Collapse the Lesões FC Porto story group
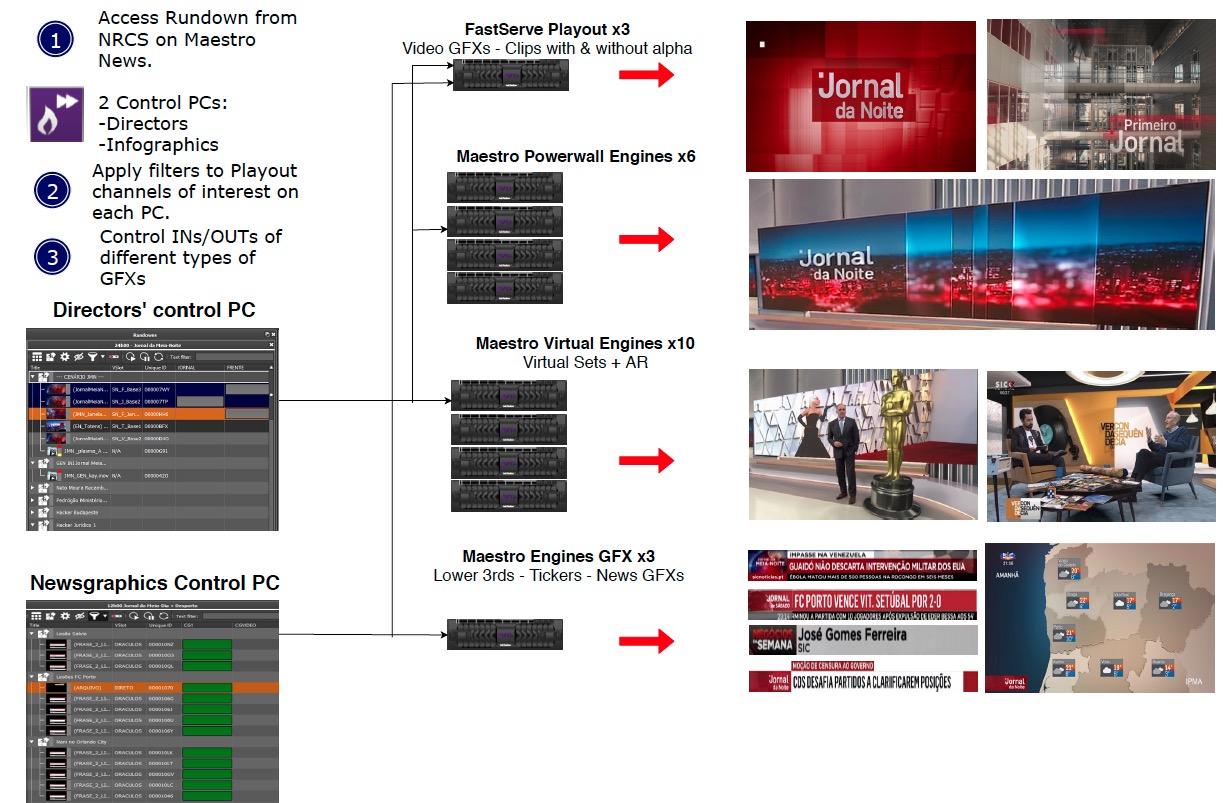 31,677
